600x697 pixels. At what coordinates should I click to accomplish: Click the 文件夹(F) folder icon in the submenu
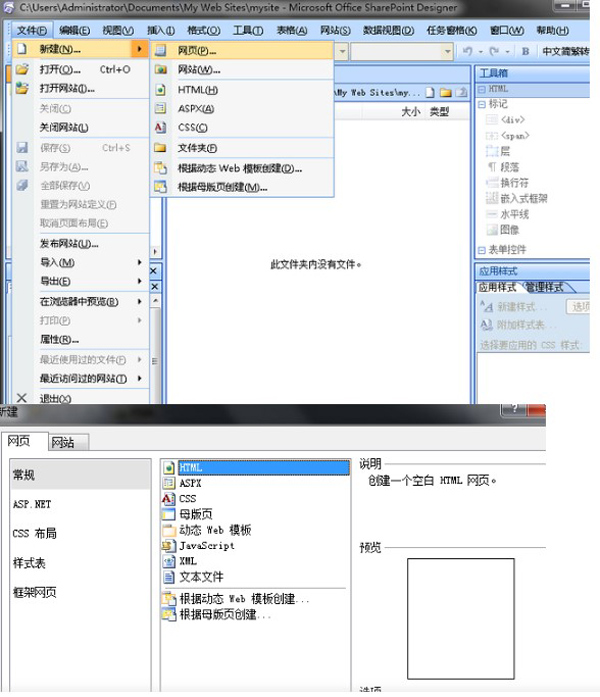coord(160,148)
